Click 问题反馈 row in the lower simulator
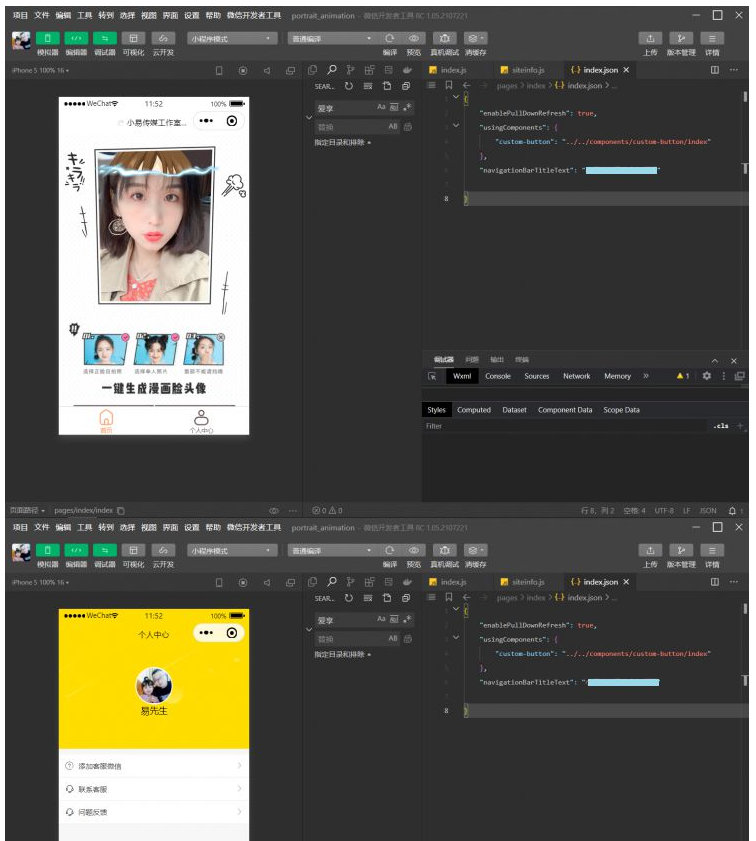This screenshot has height=841, width=756. coord(154,812)
